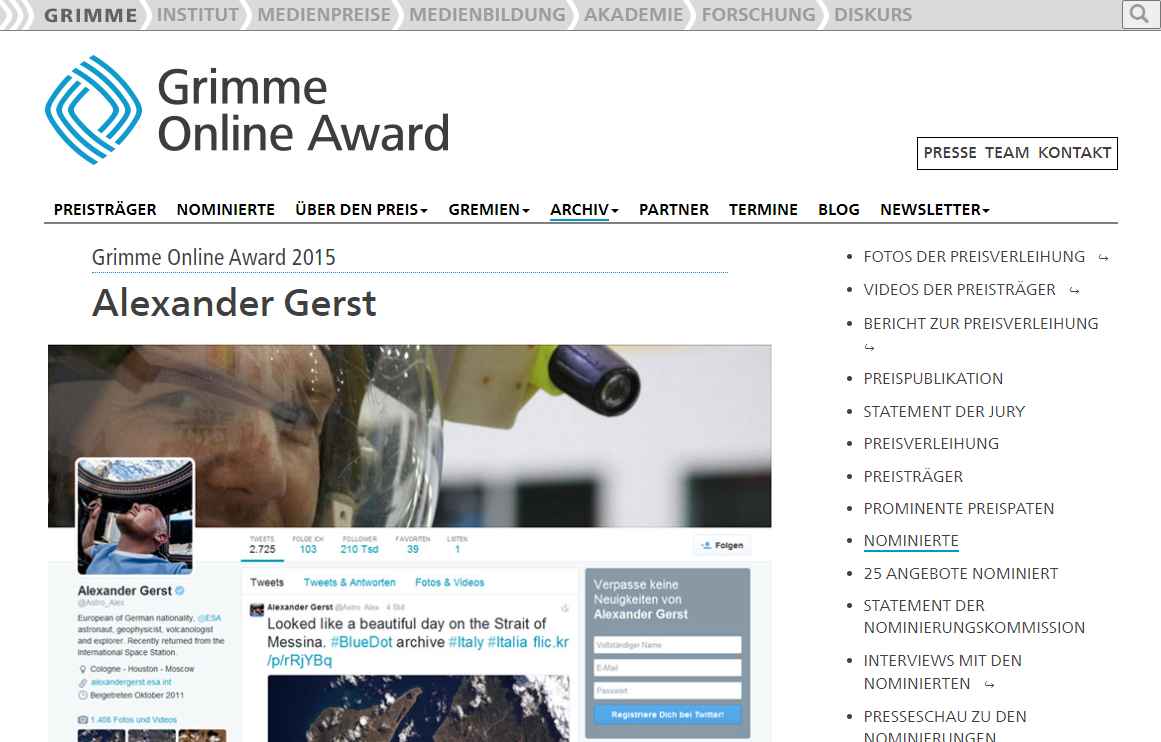Click the E-Mail input field
The height and width of the screenshot is (742, 1161).
click(667, 668)
